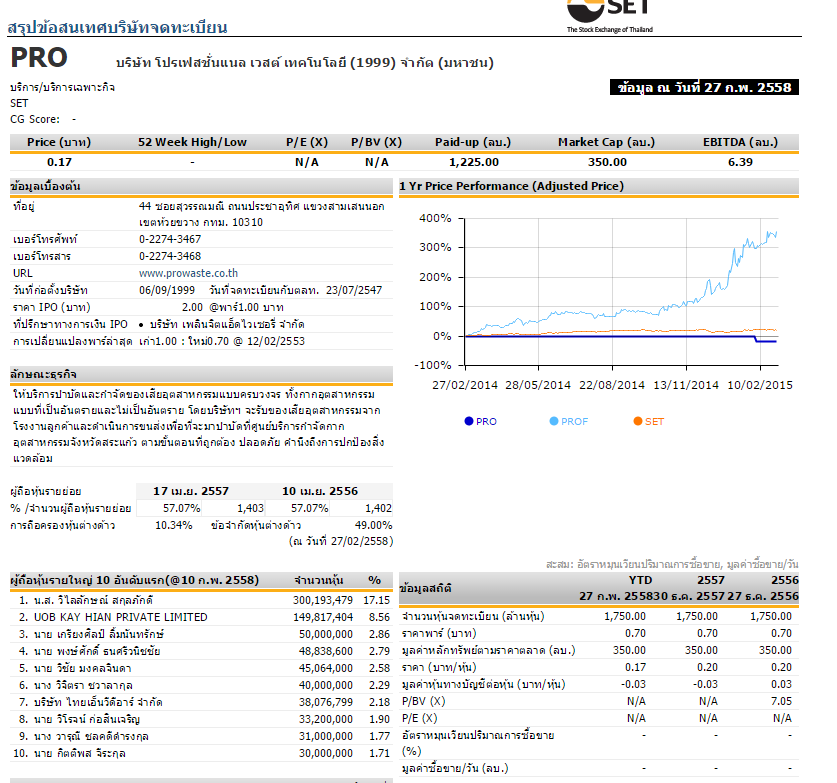Click the book value per share 0.03
This screenshot has width=837, height=783.
click(x=781, y=684)
